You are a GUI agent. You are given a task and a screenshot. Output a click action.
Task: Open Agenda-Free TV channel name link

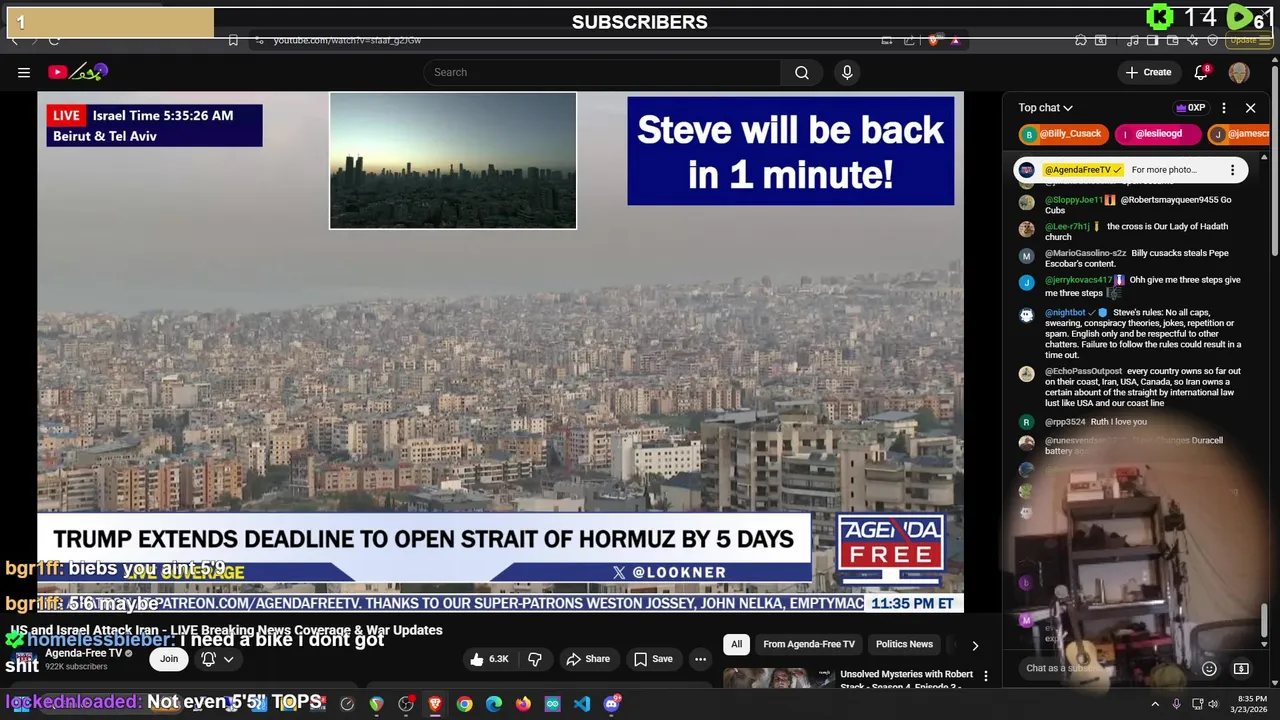pyautogui.click(x=83, y=653)
